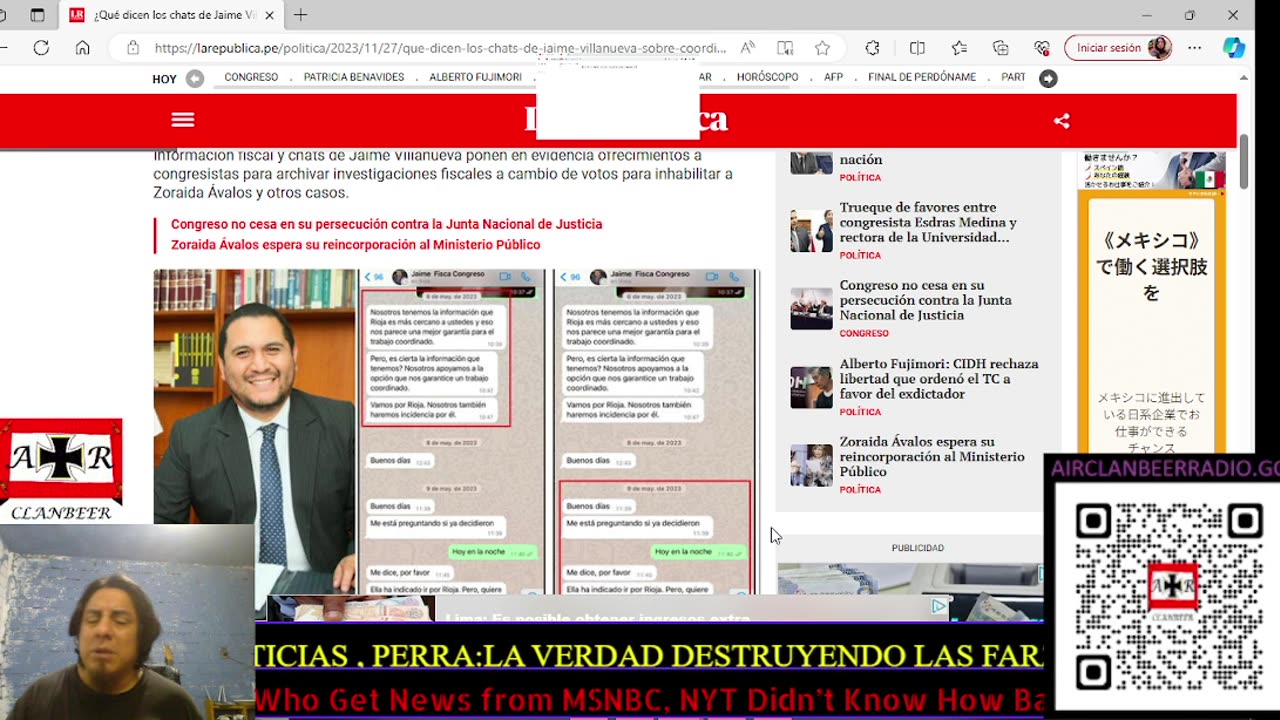The height and width of the screenshot is (720, 1280).
Task: Open Browser Essentials heart icon
Action: (1042, 48)
